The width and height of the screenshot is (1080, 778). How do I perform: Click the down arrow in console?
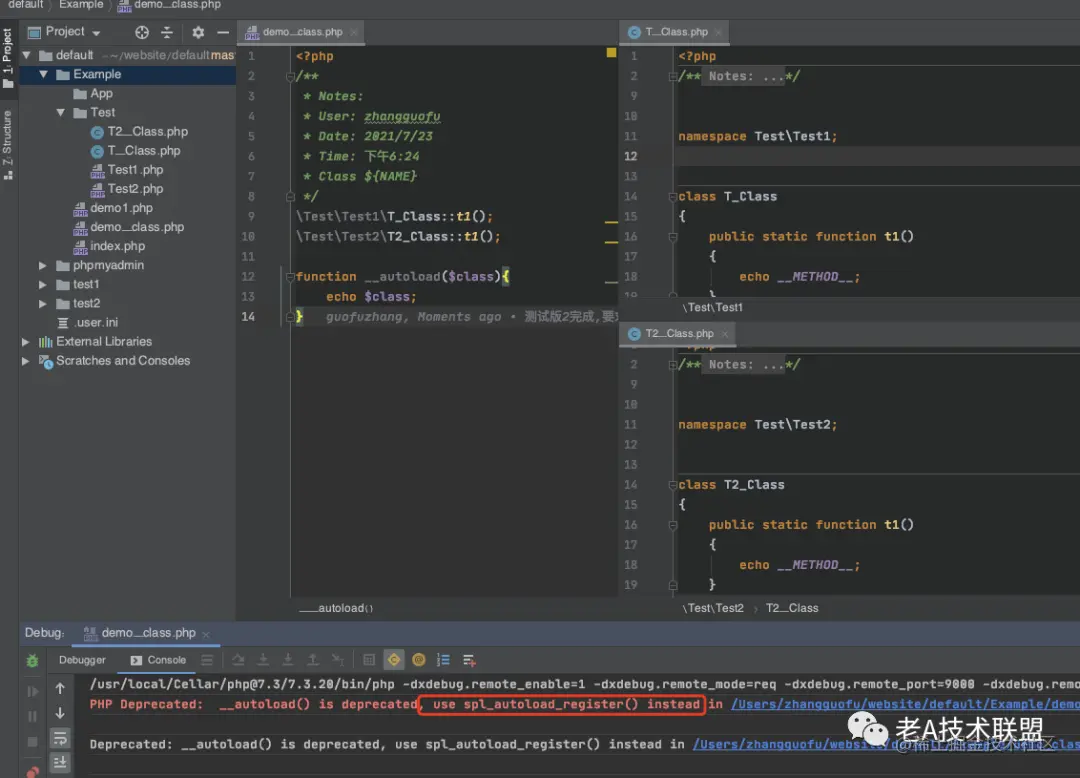click(60, 713)
